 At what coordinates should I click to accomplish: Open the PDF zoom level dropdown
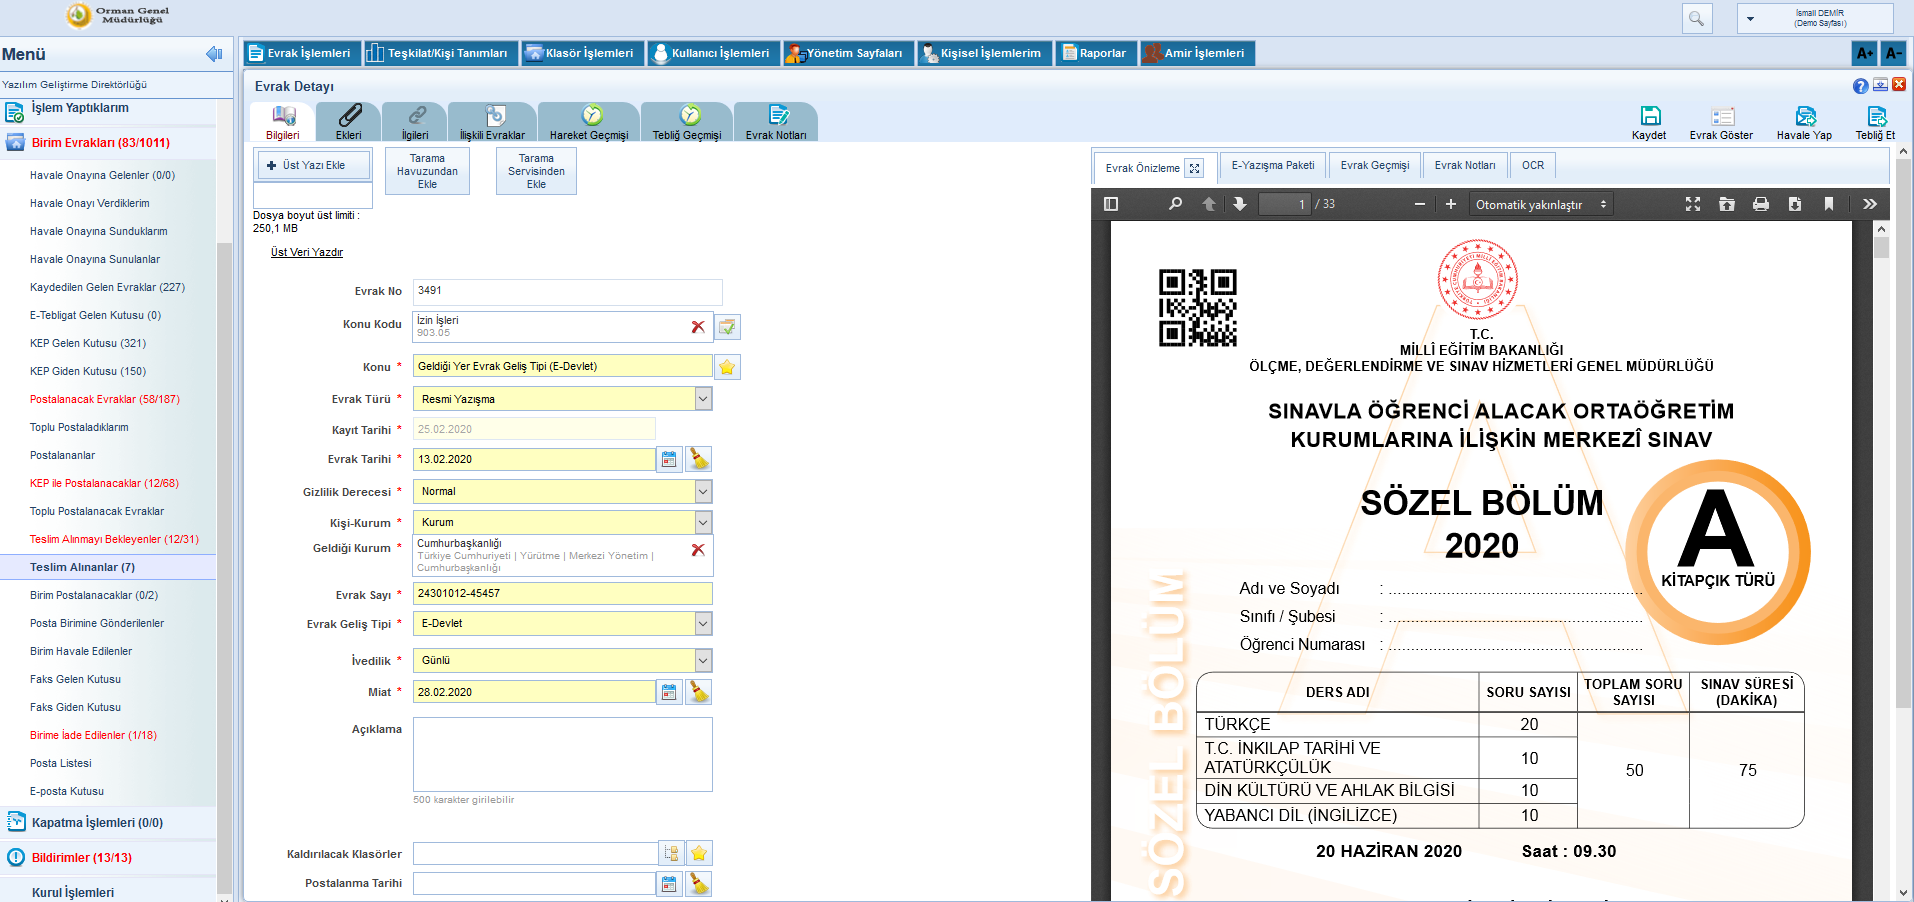(x=1541, y=204)
